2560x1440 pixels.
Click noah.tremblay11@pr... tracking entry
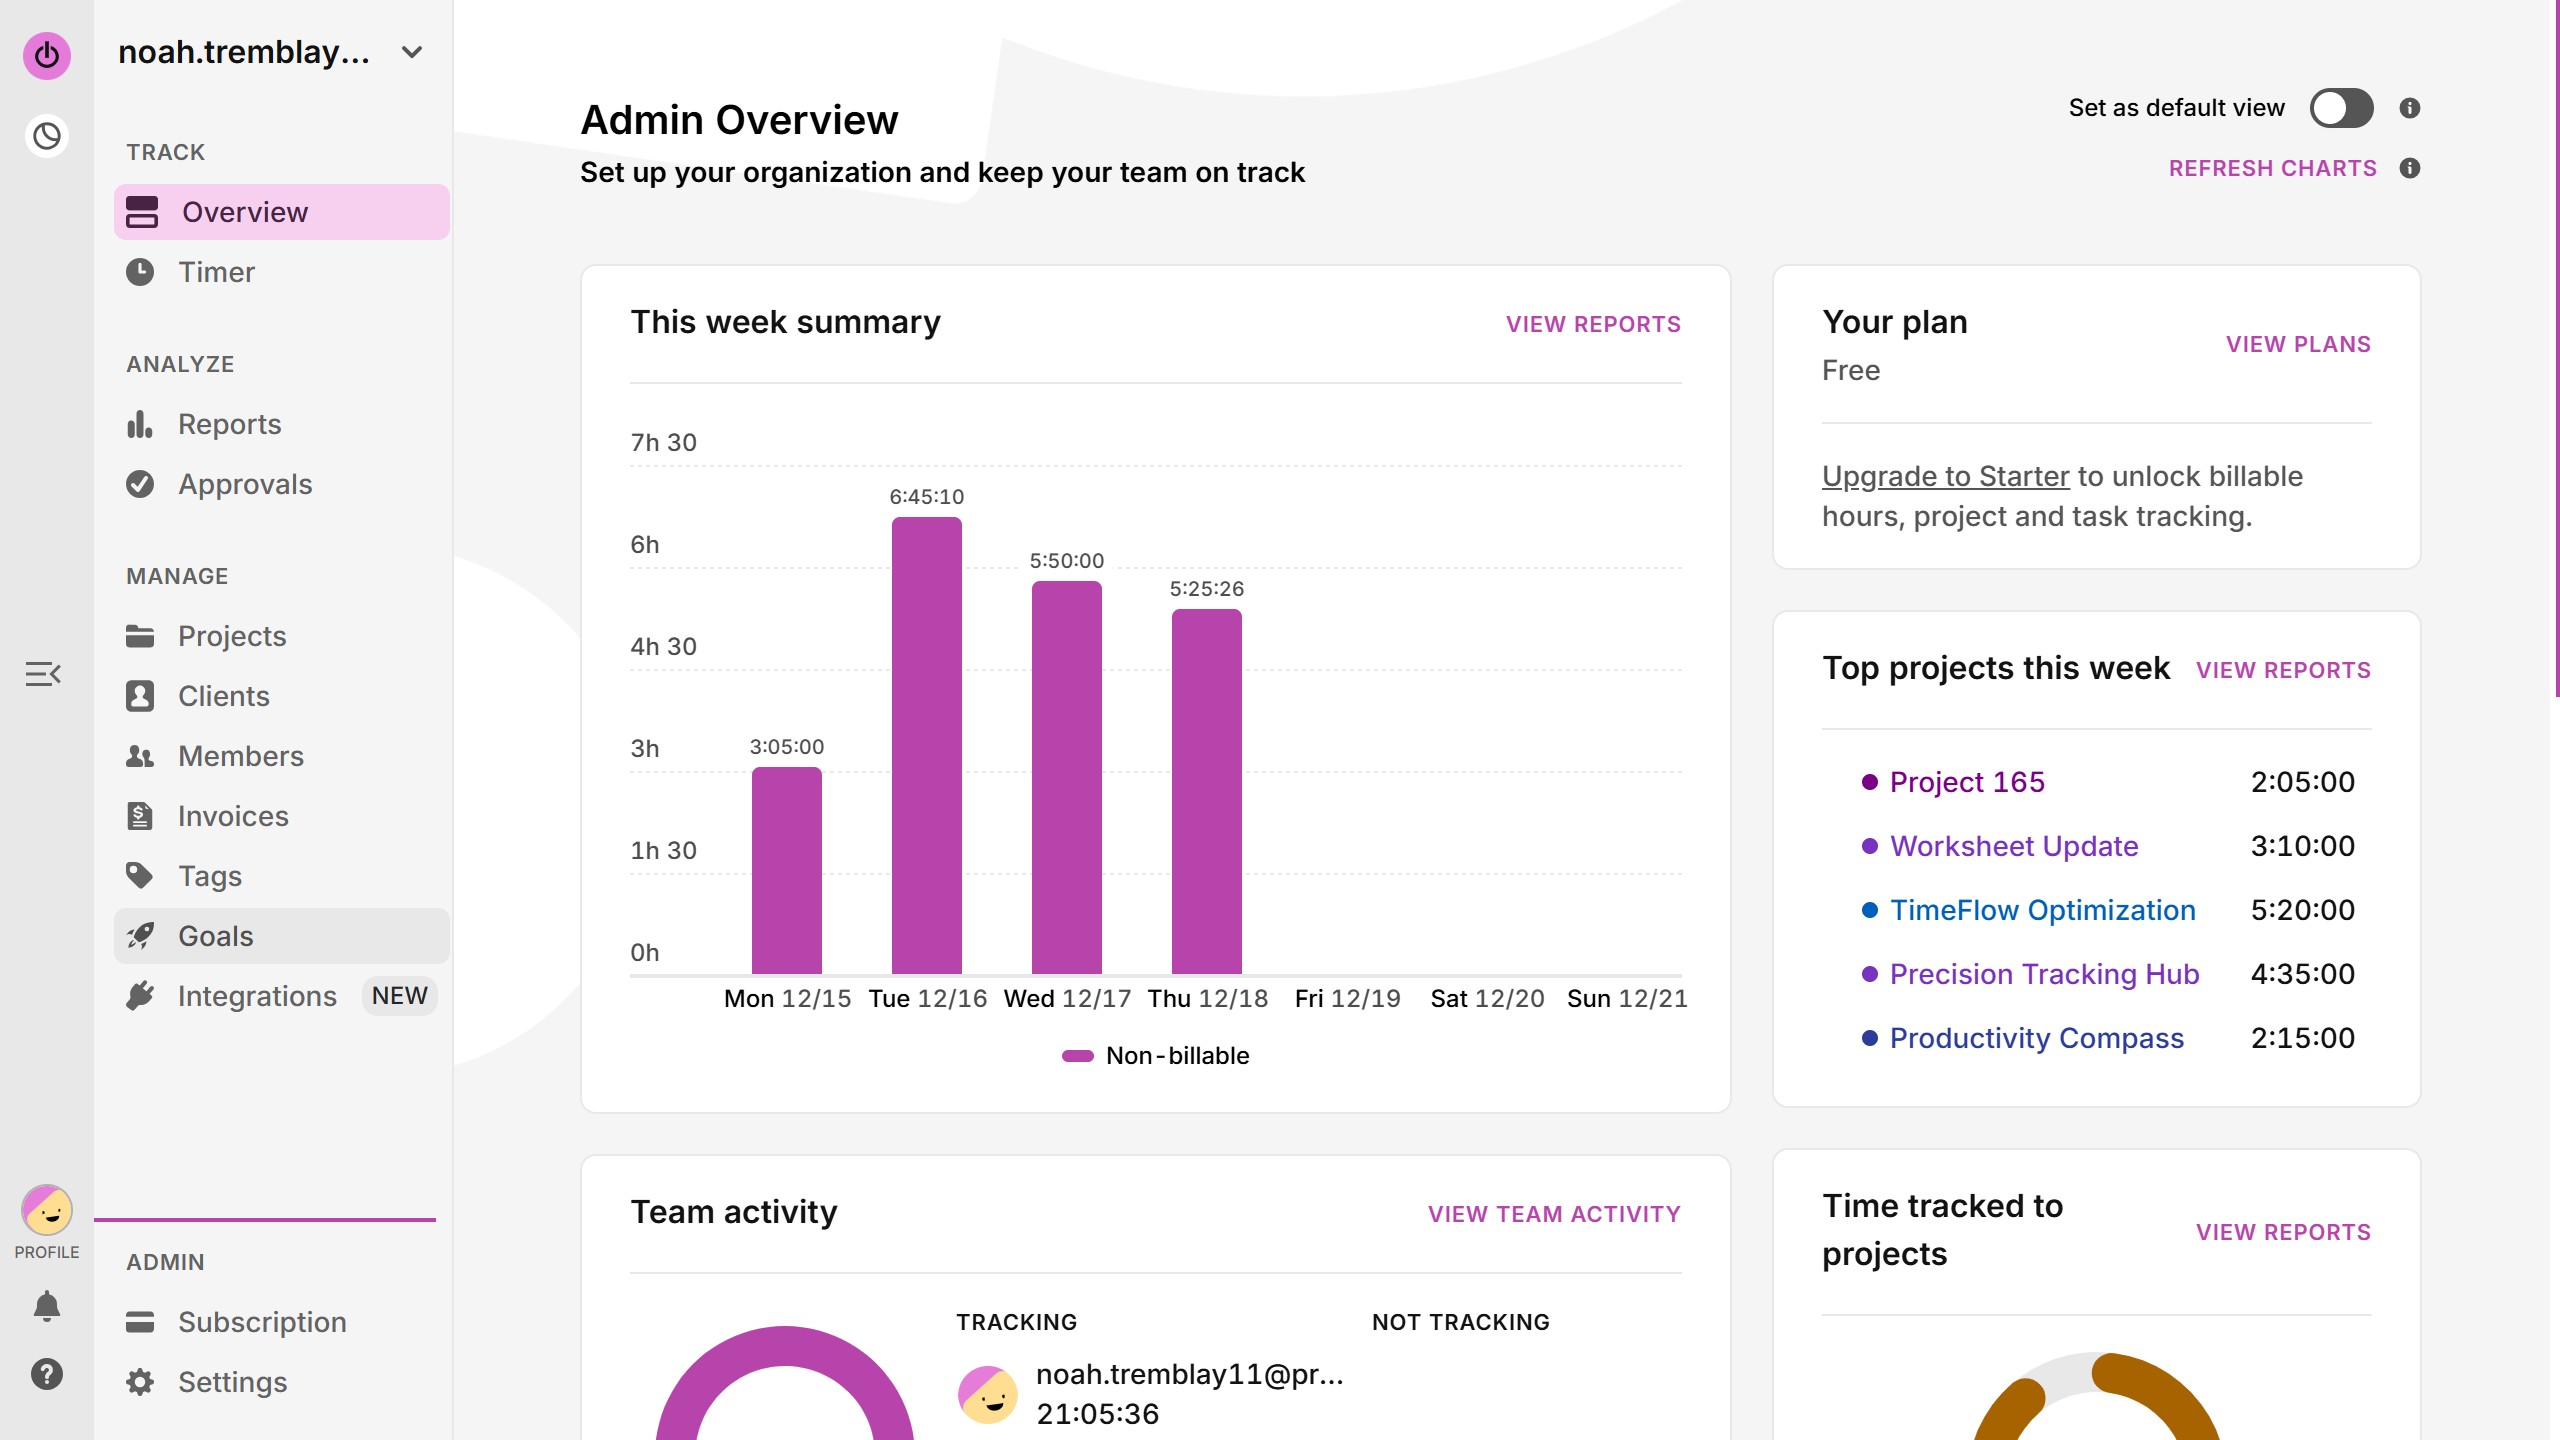click(1190, 1375)
